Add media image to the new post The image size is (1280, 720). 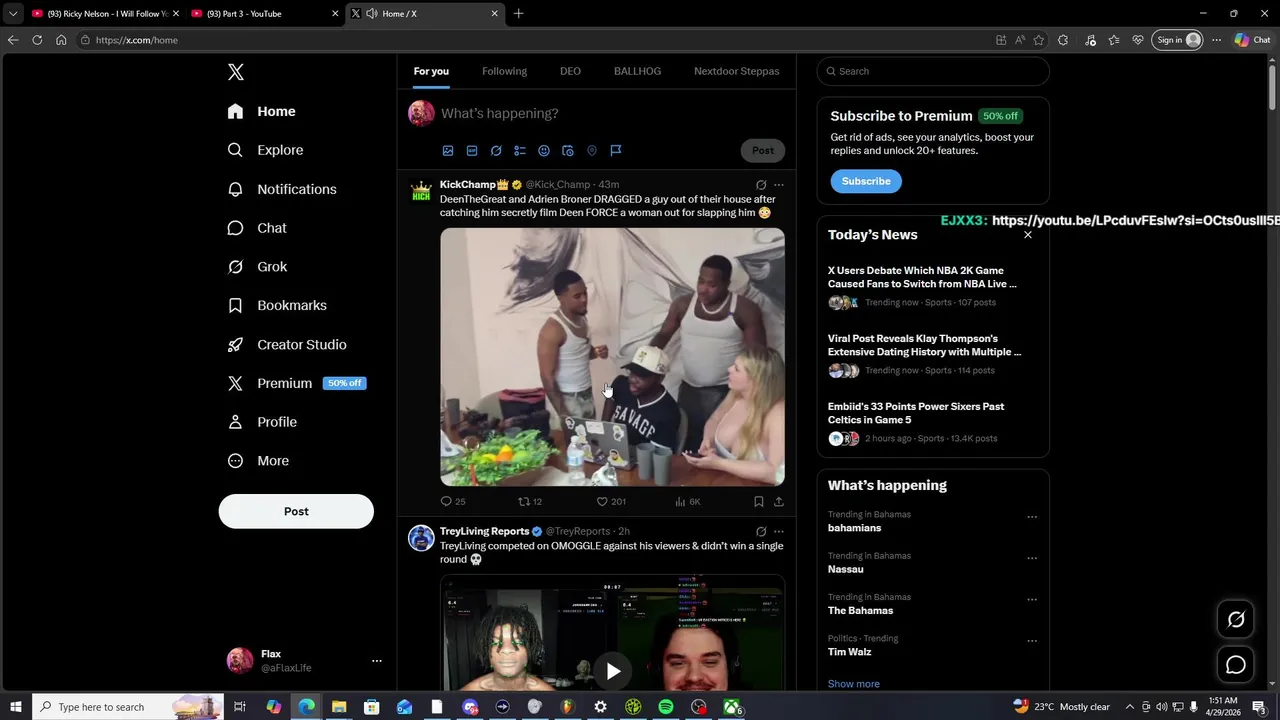(448, 151)
